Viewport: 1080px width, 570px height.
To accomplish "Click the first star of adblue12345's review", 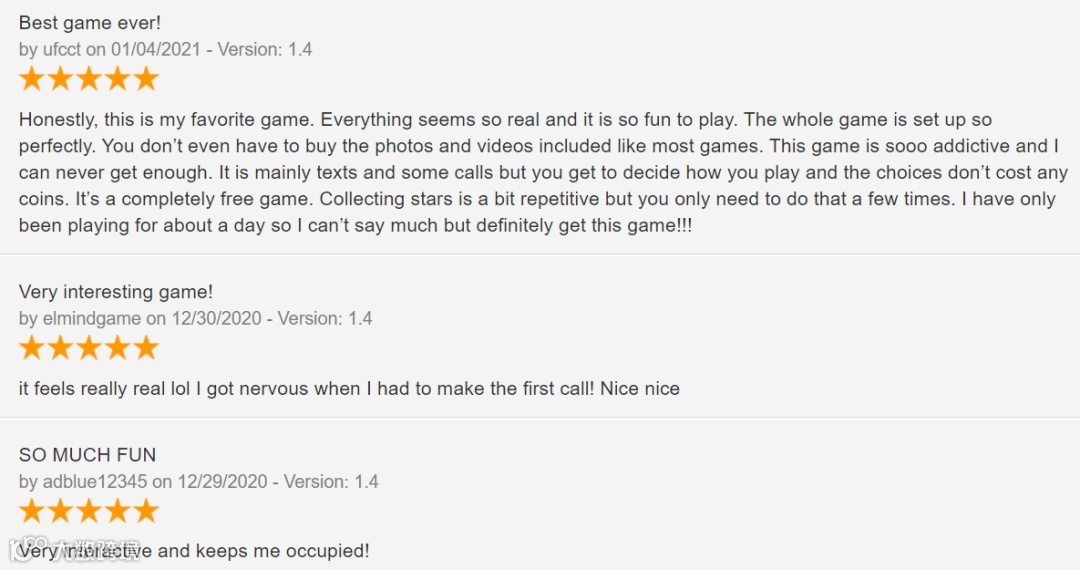I will coord(32,511).
